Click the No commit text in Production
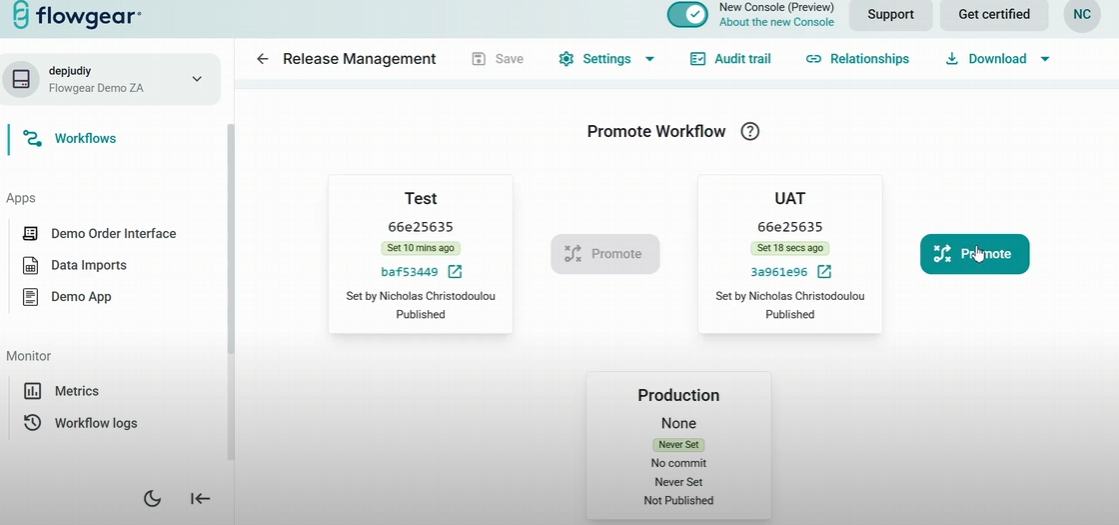 (679, 463)
